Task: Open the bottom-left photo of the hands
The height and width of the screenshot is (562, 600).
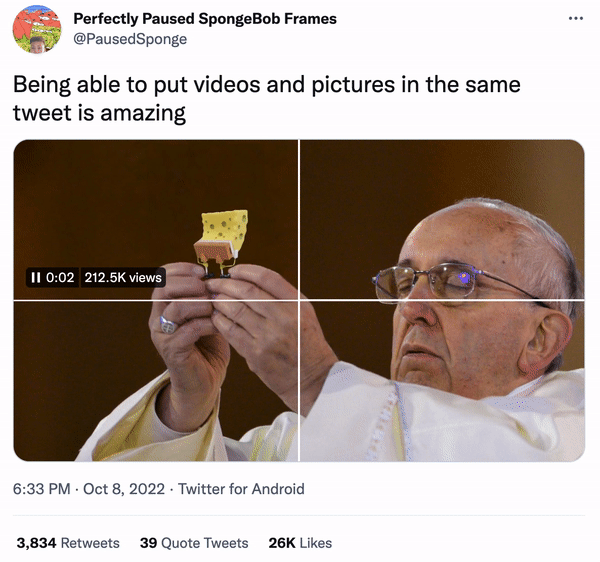Action: [x=155, y=380]
